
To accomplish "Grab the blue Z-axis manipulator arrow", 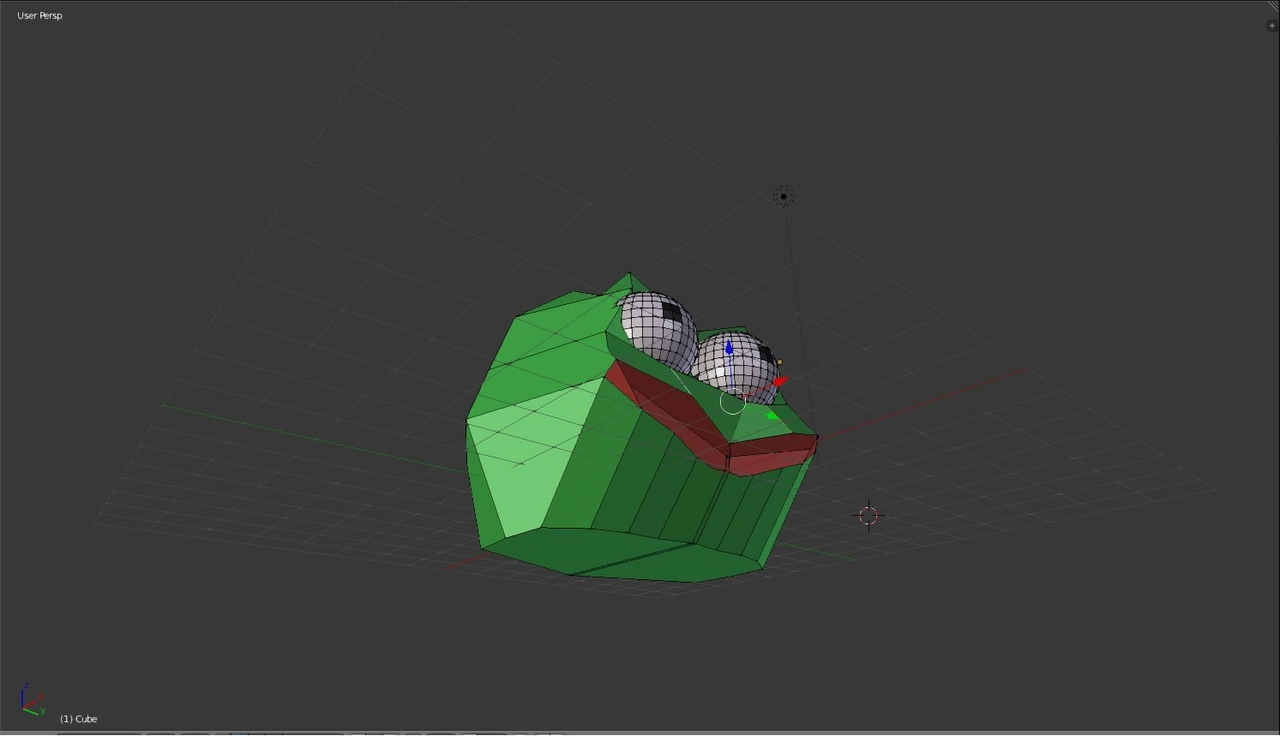I will 729,348.
